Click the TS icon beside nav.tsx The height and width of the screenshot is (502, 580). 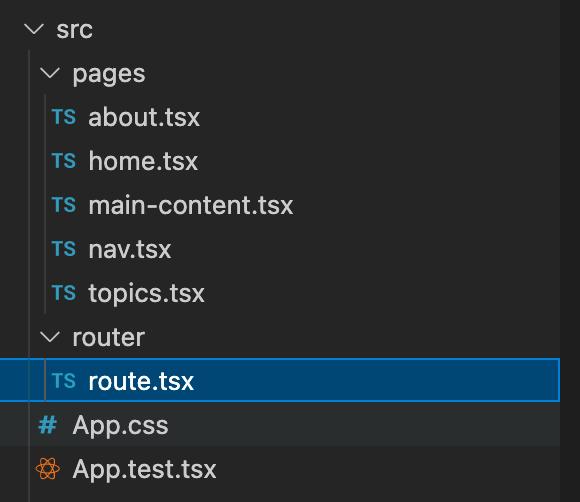pyautogui.click(x=64, y=249)
